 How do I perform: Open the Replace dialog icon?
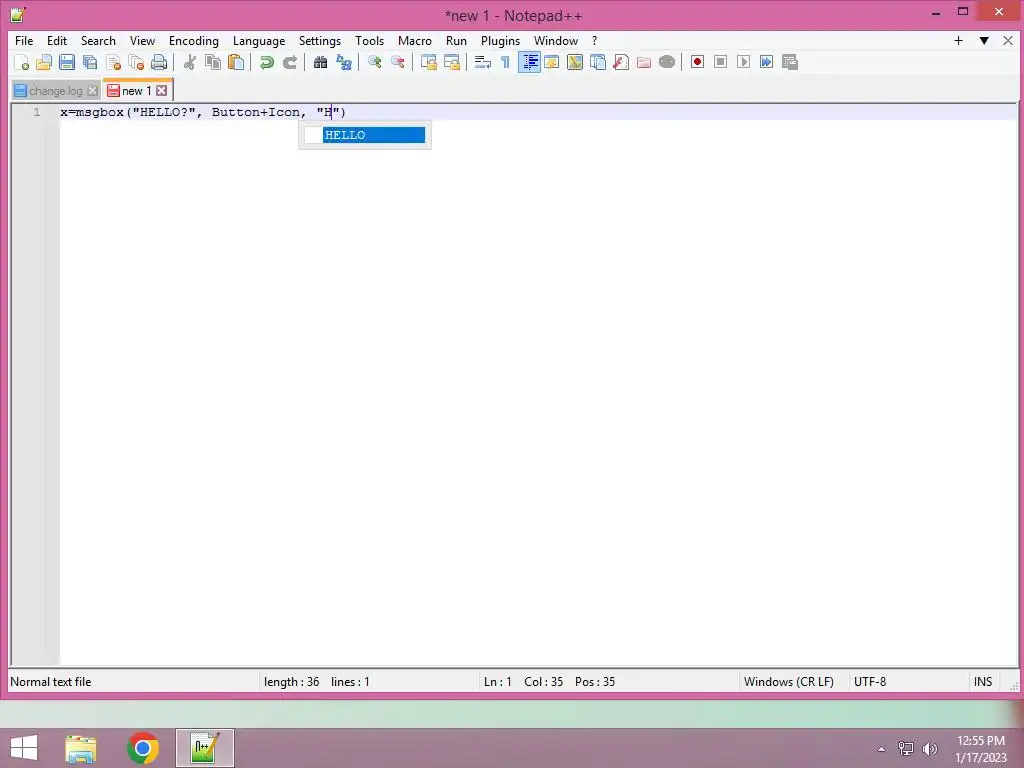pyautogui.click(x=344, y=62)
